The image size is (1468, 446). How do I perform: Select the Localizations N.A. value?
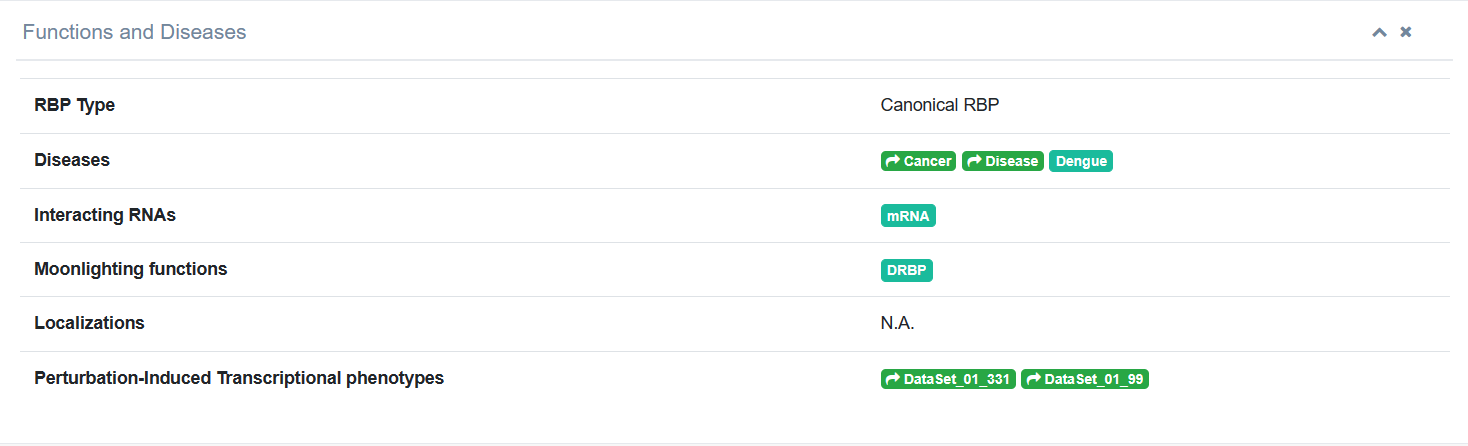point(898,323)
